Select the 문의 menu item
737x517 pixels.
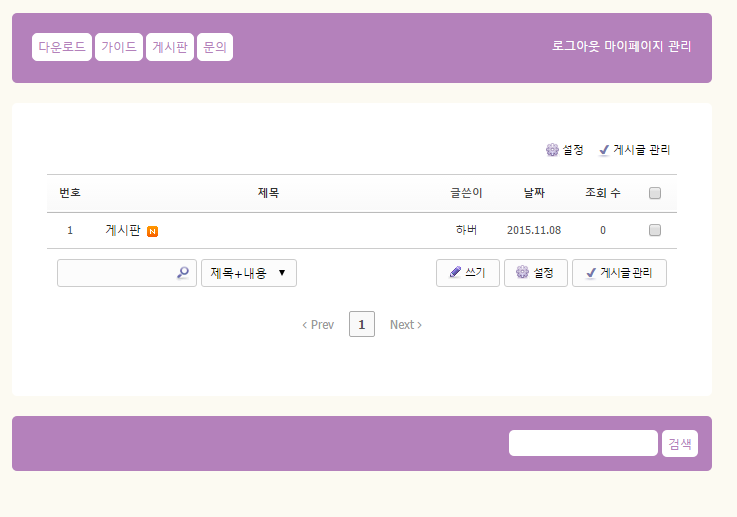[x=215, y=47]
